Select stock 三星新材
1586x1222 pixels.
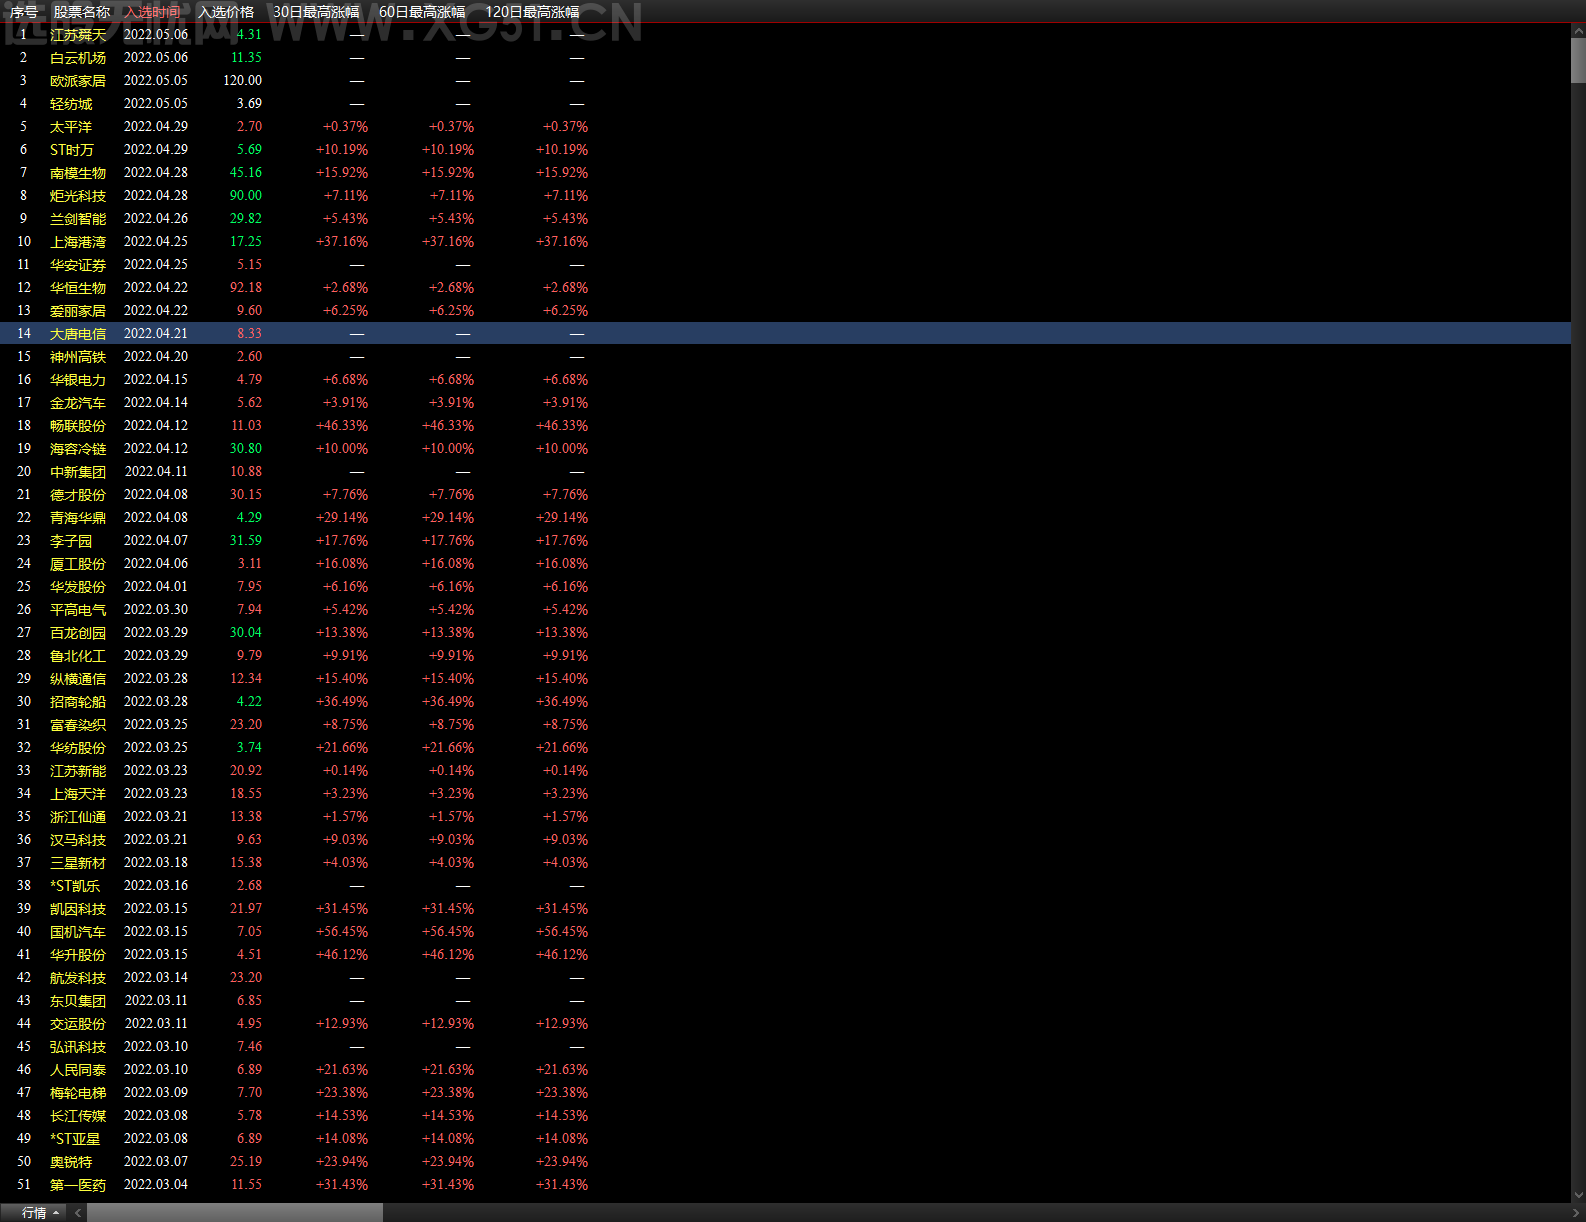click(78, 863)
